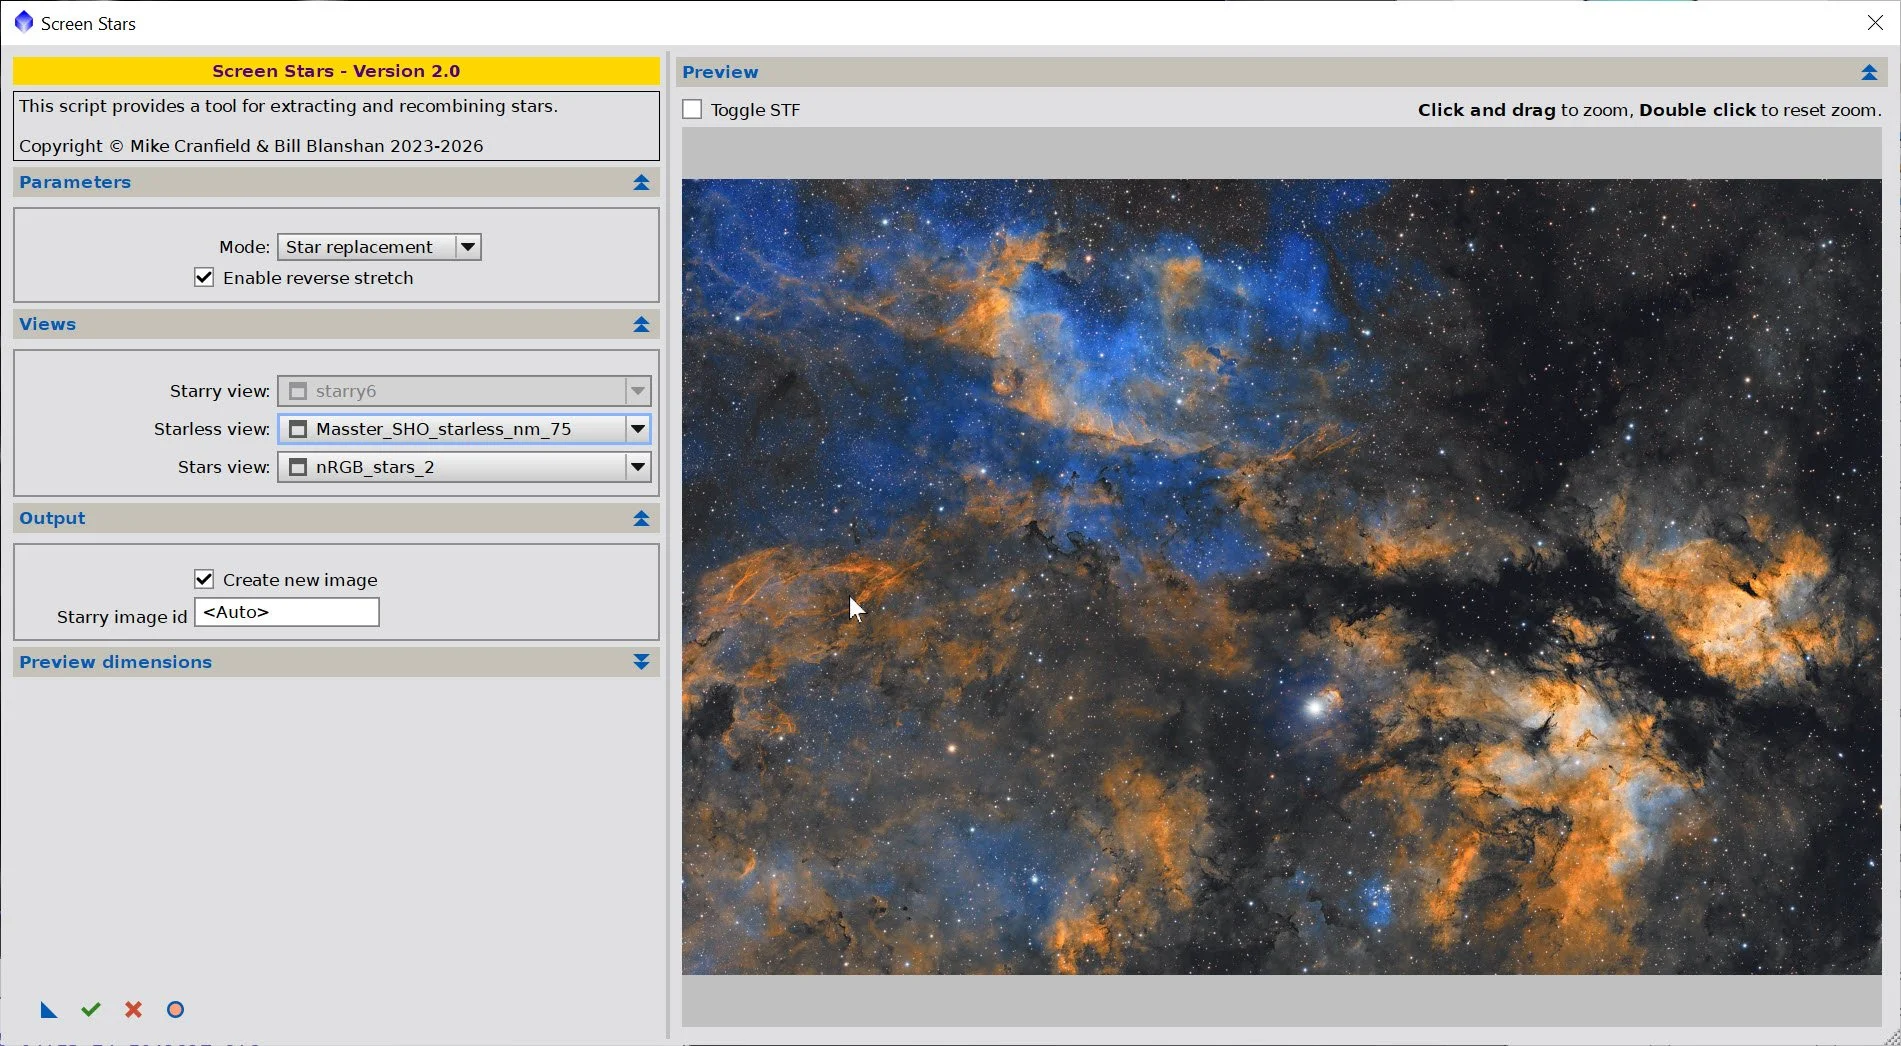The width and height of the screenshot is (1901, 1046).
Task: Click the red X Cancel icon
Action: (133, 1010)
